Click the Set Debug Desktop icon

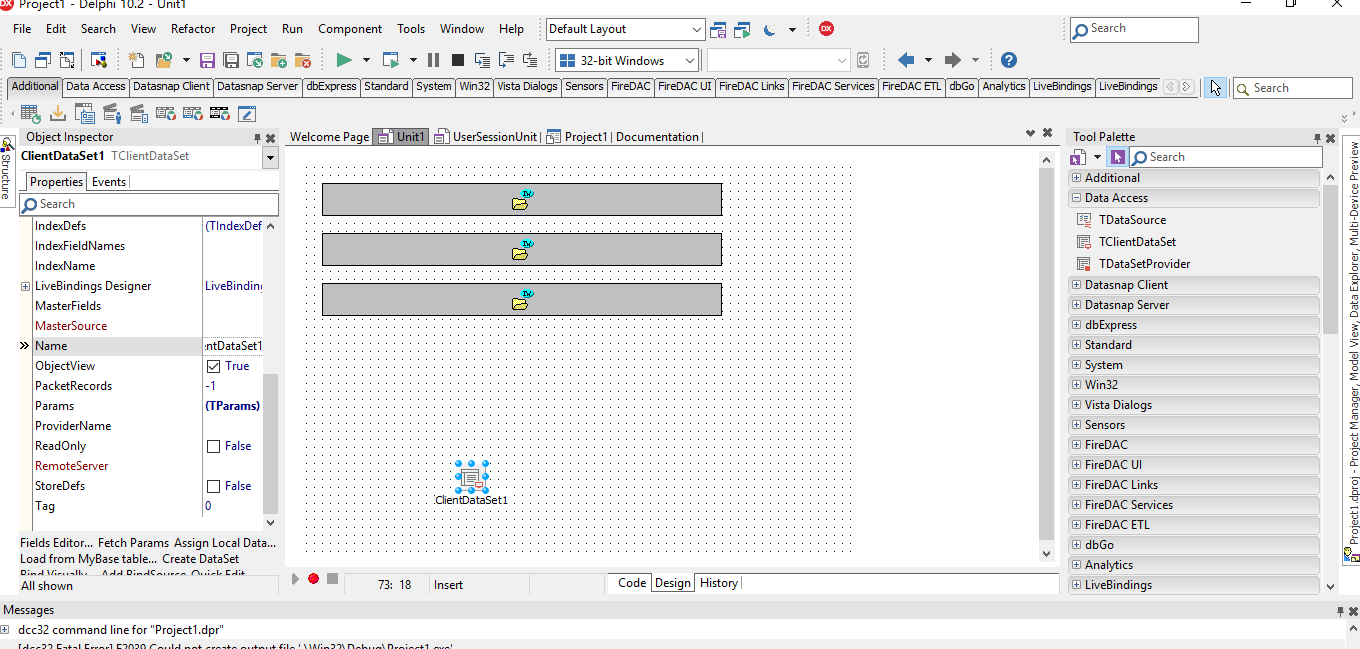pos(743,30)
